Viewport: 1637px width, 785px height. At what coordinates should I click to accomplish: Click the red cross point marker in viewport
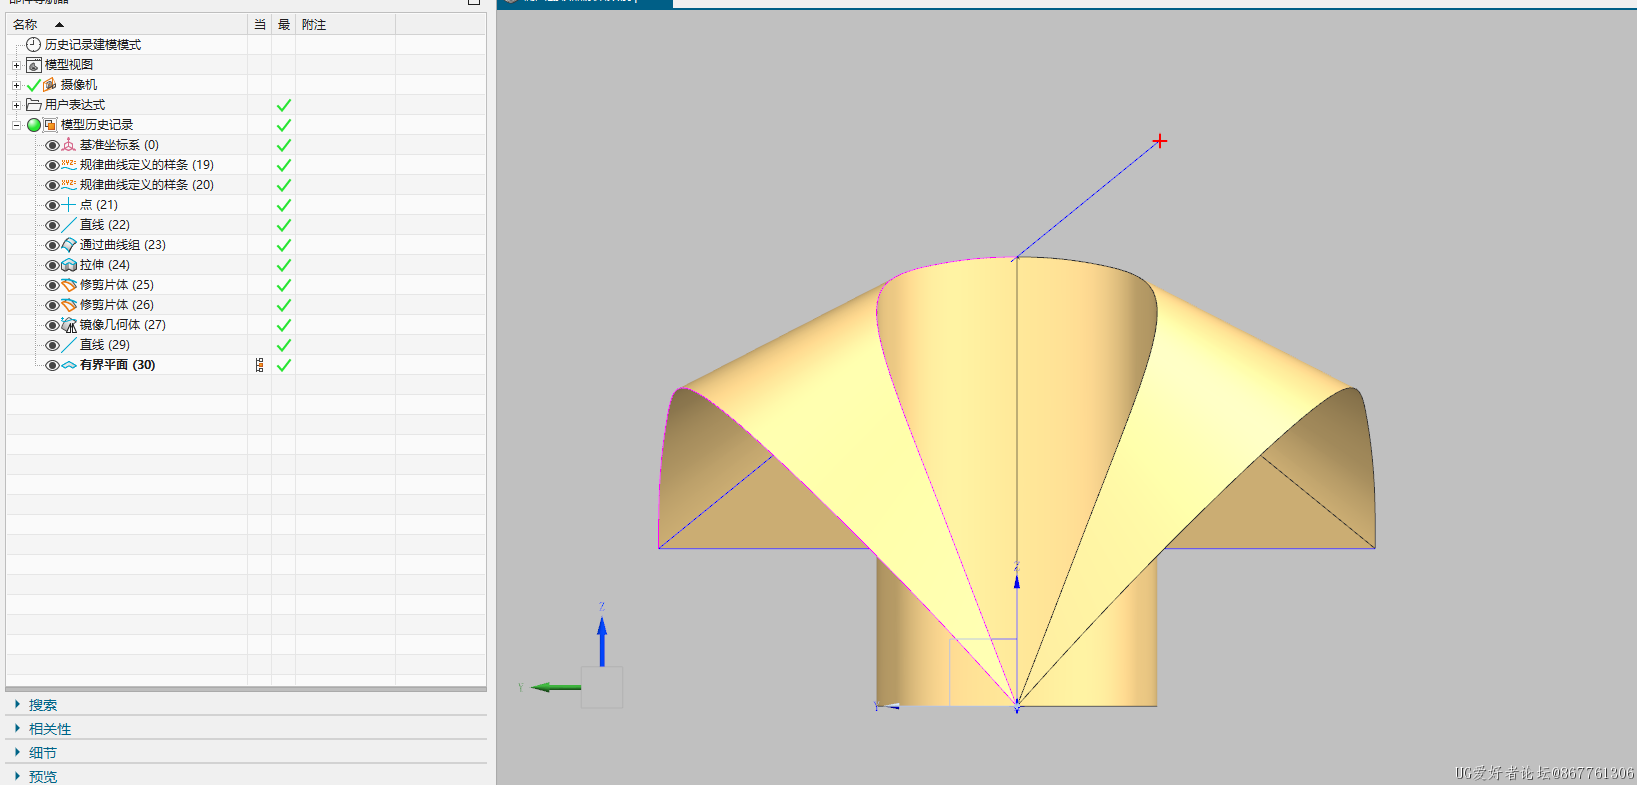(1159, 141)
